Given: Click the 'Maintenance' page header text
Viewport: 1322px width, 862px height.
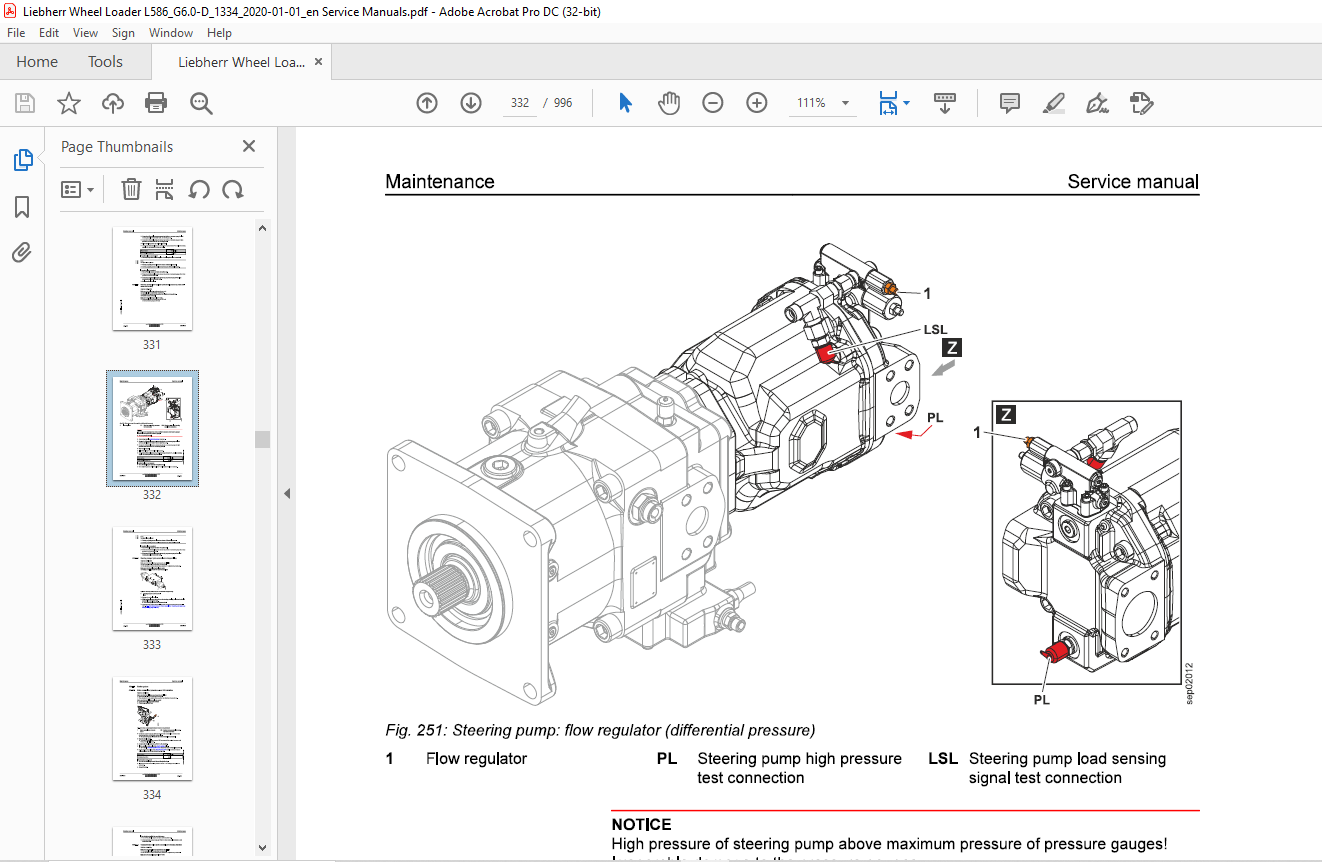Looking at the screenshot, I should pyautogui.click(x=440, y=181).
